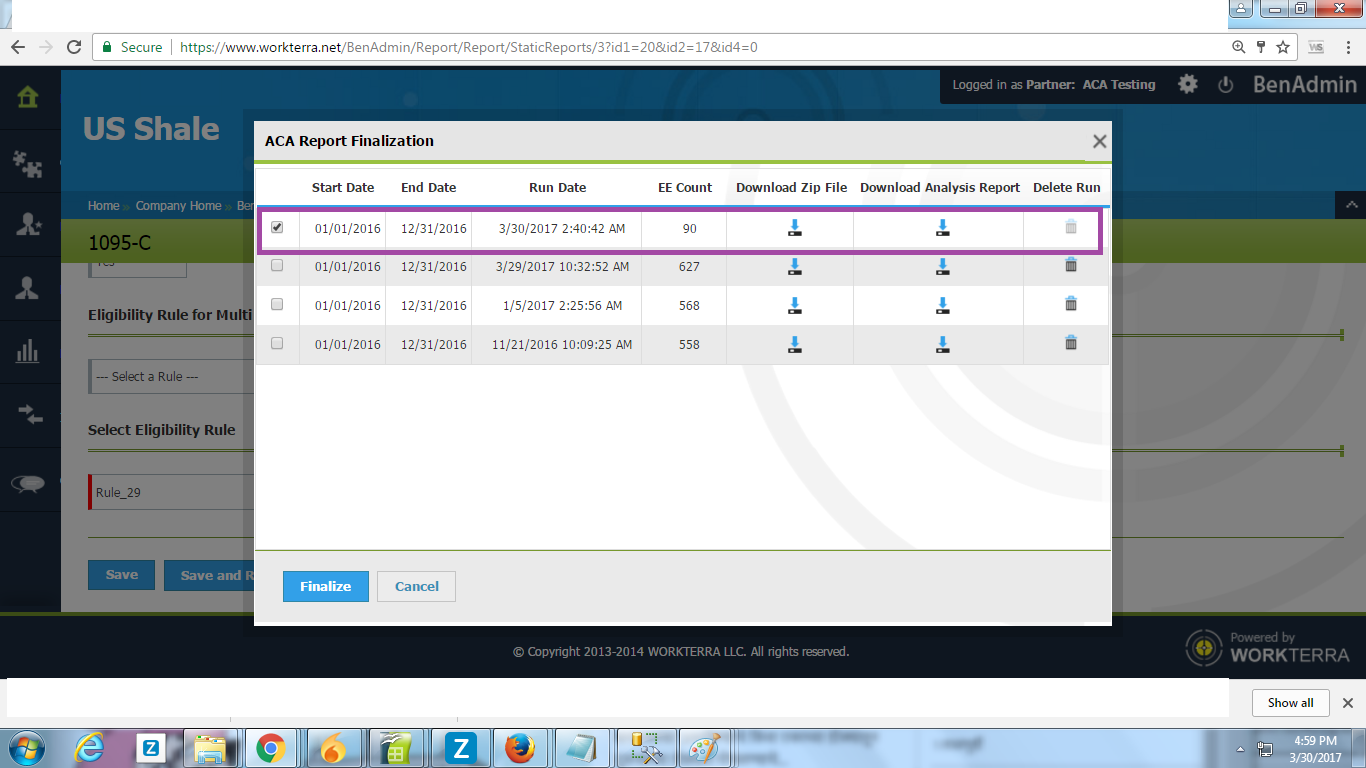This screenshot has width=1366, height=768.
Task: Click the Rule_29 eligibility rule field
Action: pyautogui.click(x=170, y=492)
